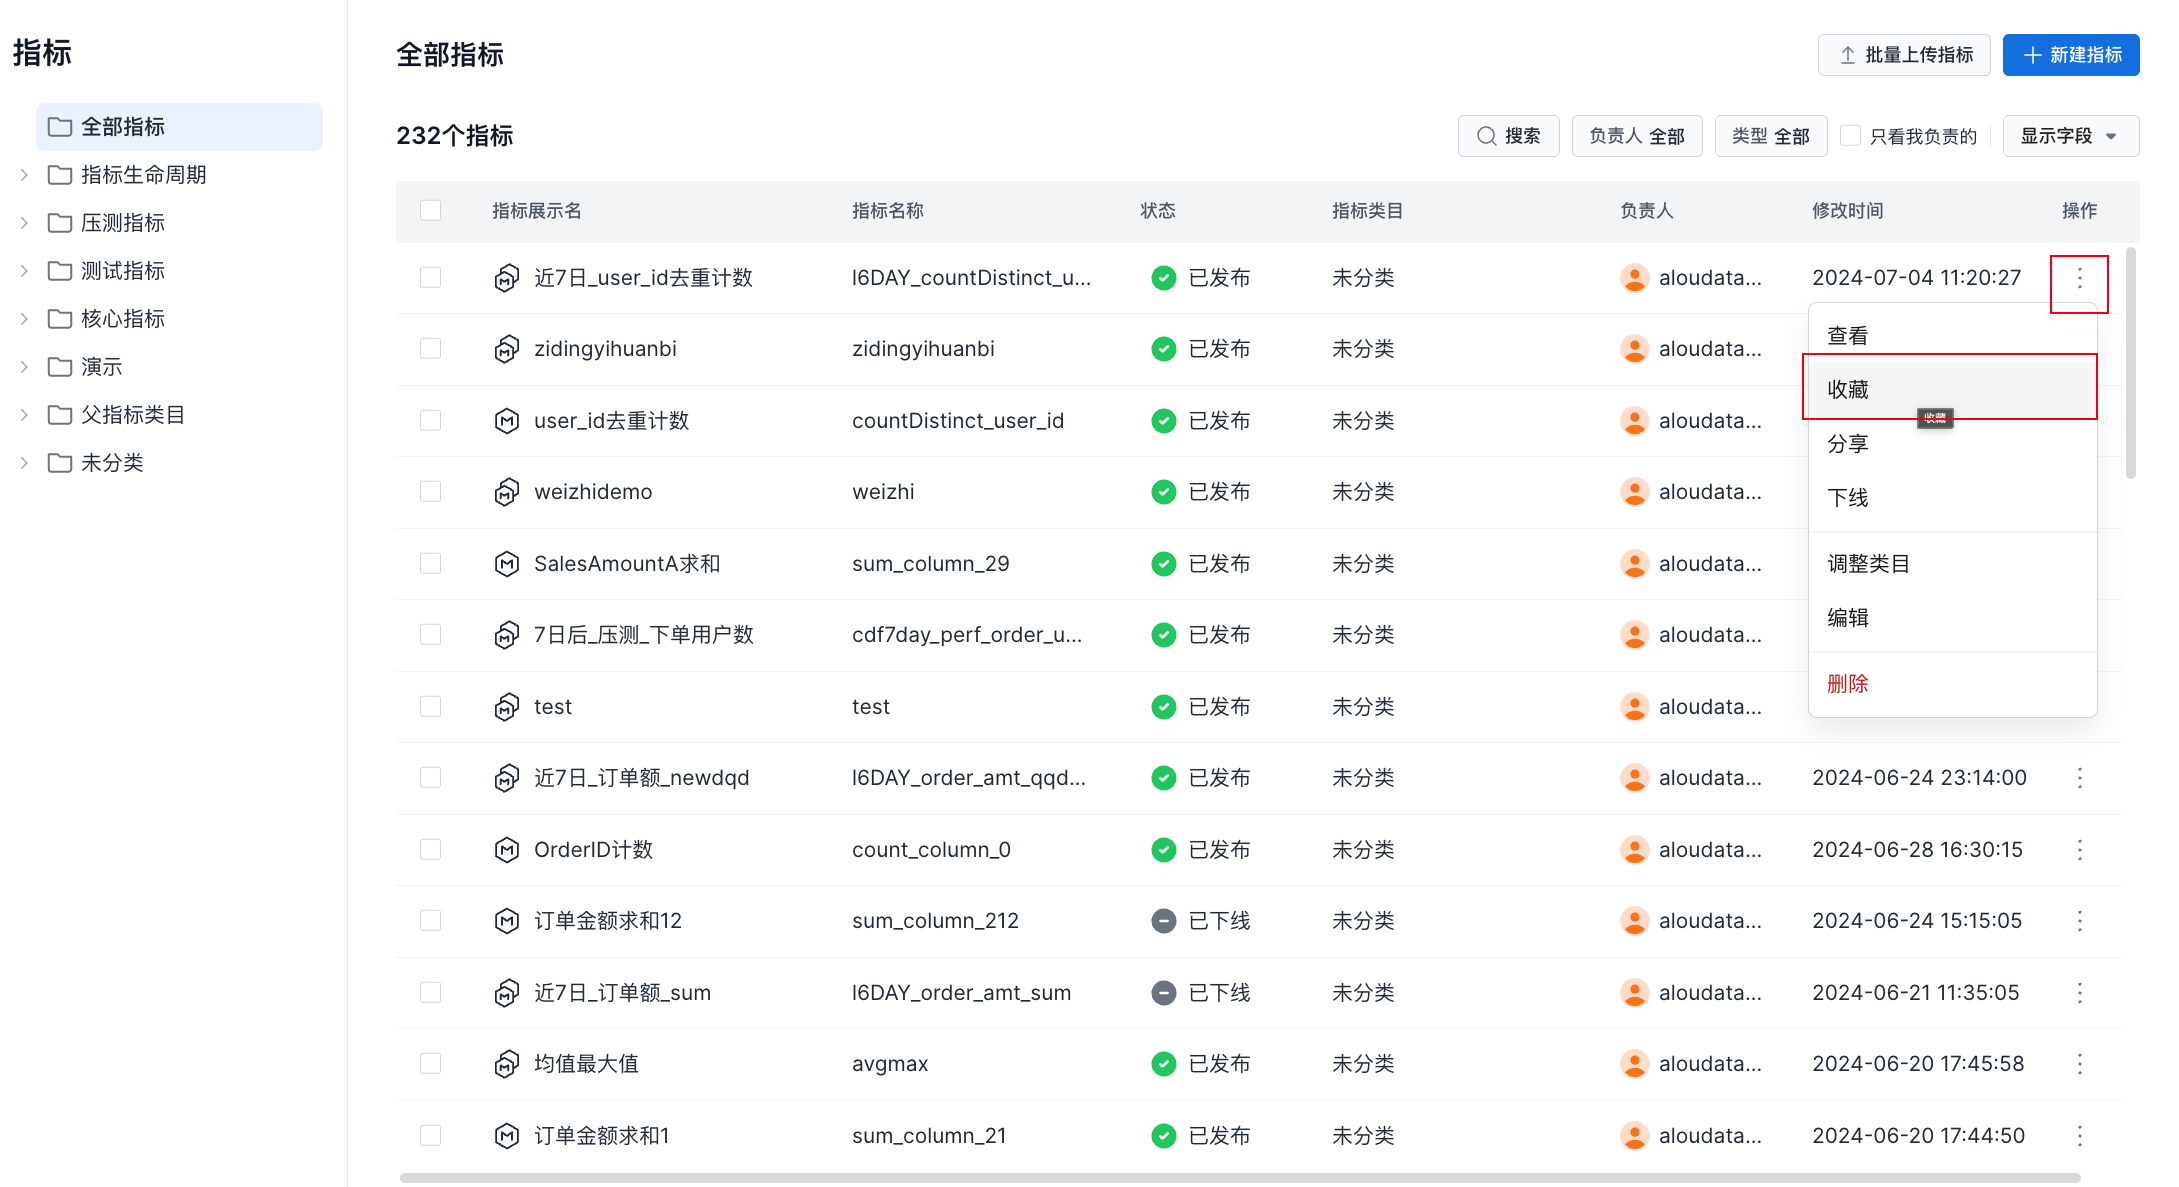Tick the 只看我负责的 checkbox
Screen dimensions: 2179x1187
pyautogui.click(x=1851, y=136)
